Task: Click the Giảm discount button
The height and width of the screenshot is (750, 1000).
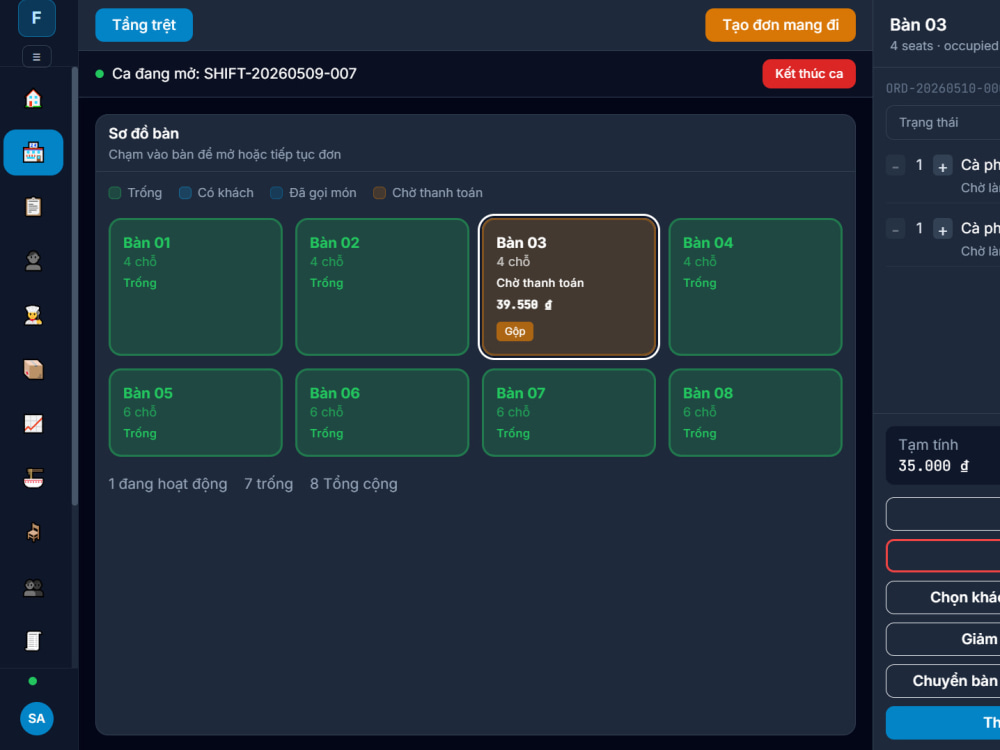Action: coord(943,638)
